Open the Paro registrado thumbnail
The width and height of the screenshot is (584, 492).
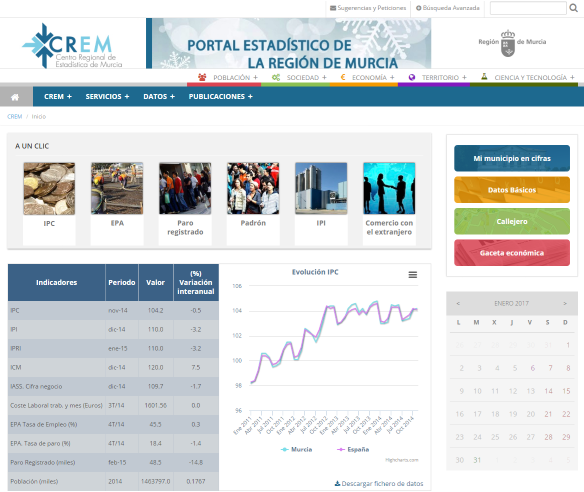(185, 188)
